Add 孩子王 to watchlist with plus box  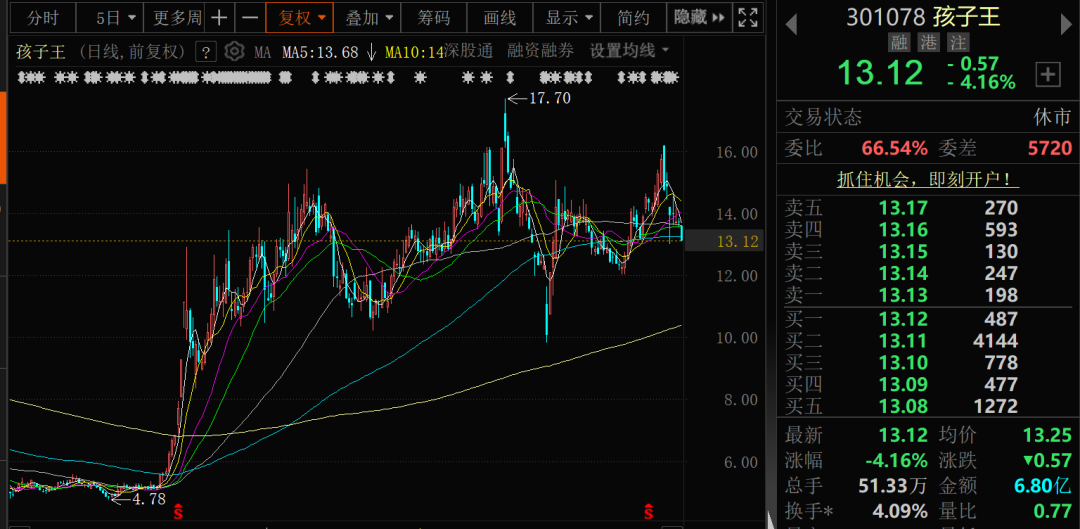(1048, 74)
